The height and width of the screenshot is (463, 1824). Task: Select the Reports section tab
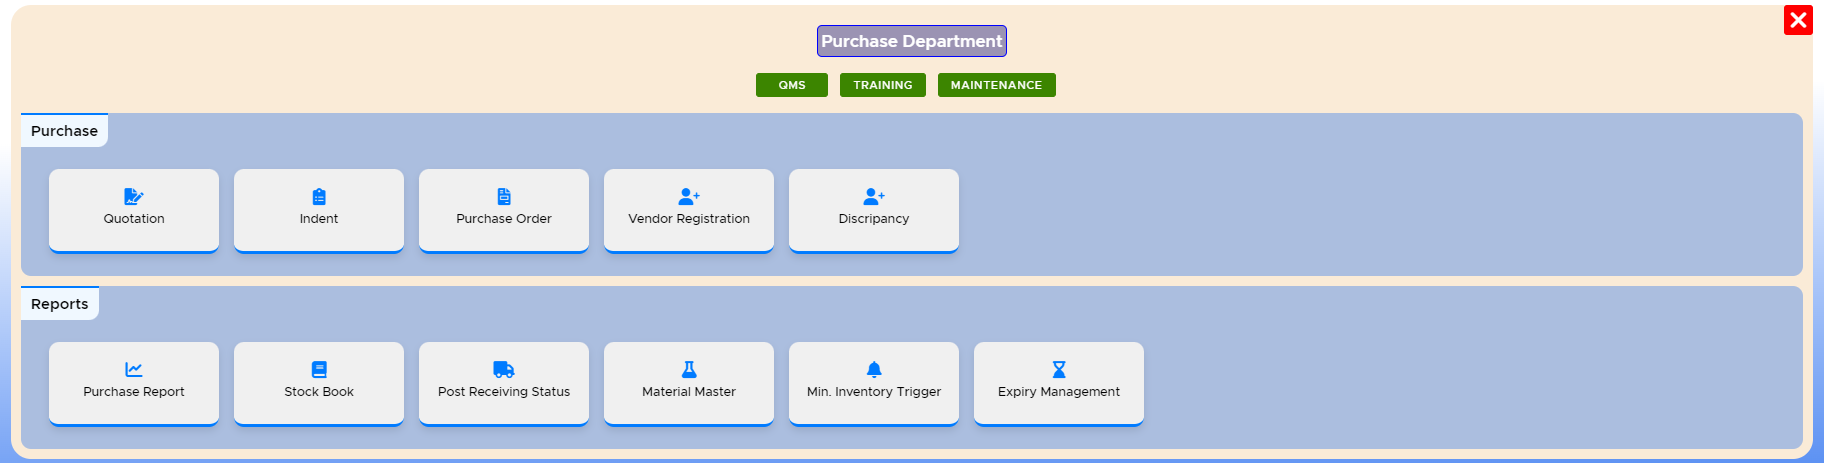click(x=60, y=304)
